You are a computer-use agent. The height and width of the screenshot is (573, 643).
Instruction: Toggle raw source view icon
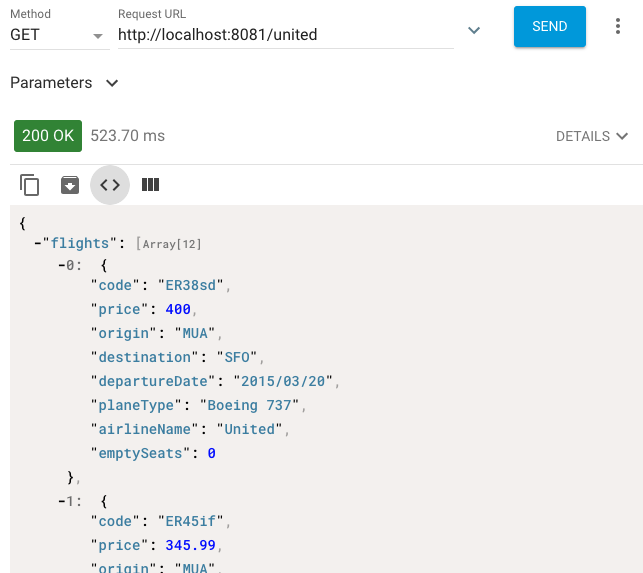click(x=110, y=184)
